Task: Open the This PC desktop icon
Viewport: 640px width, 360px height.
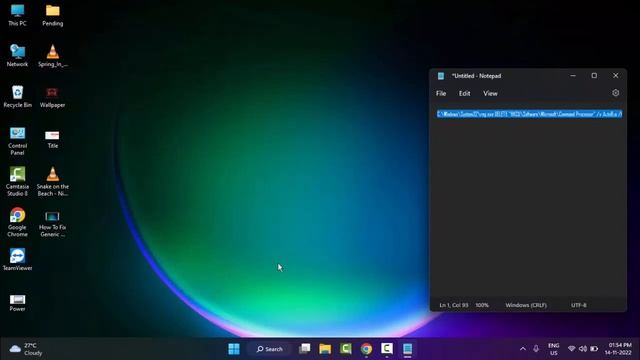Action: coord(17,15)
